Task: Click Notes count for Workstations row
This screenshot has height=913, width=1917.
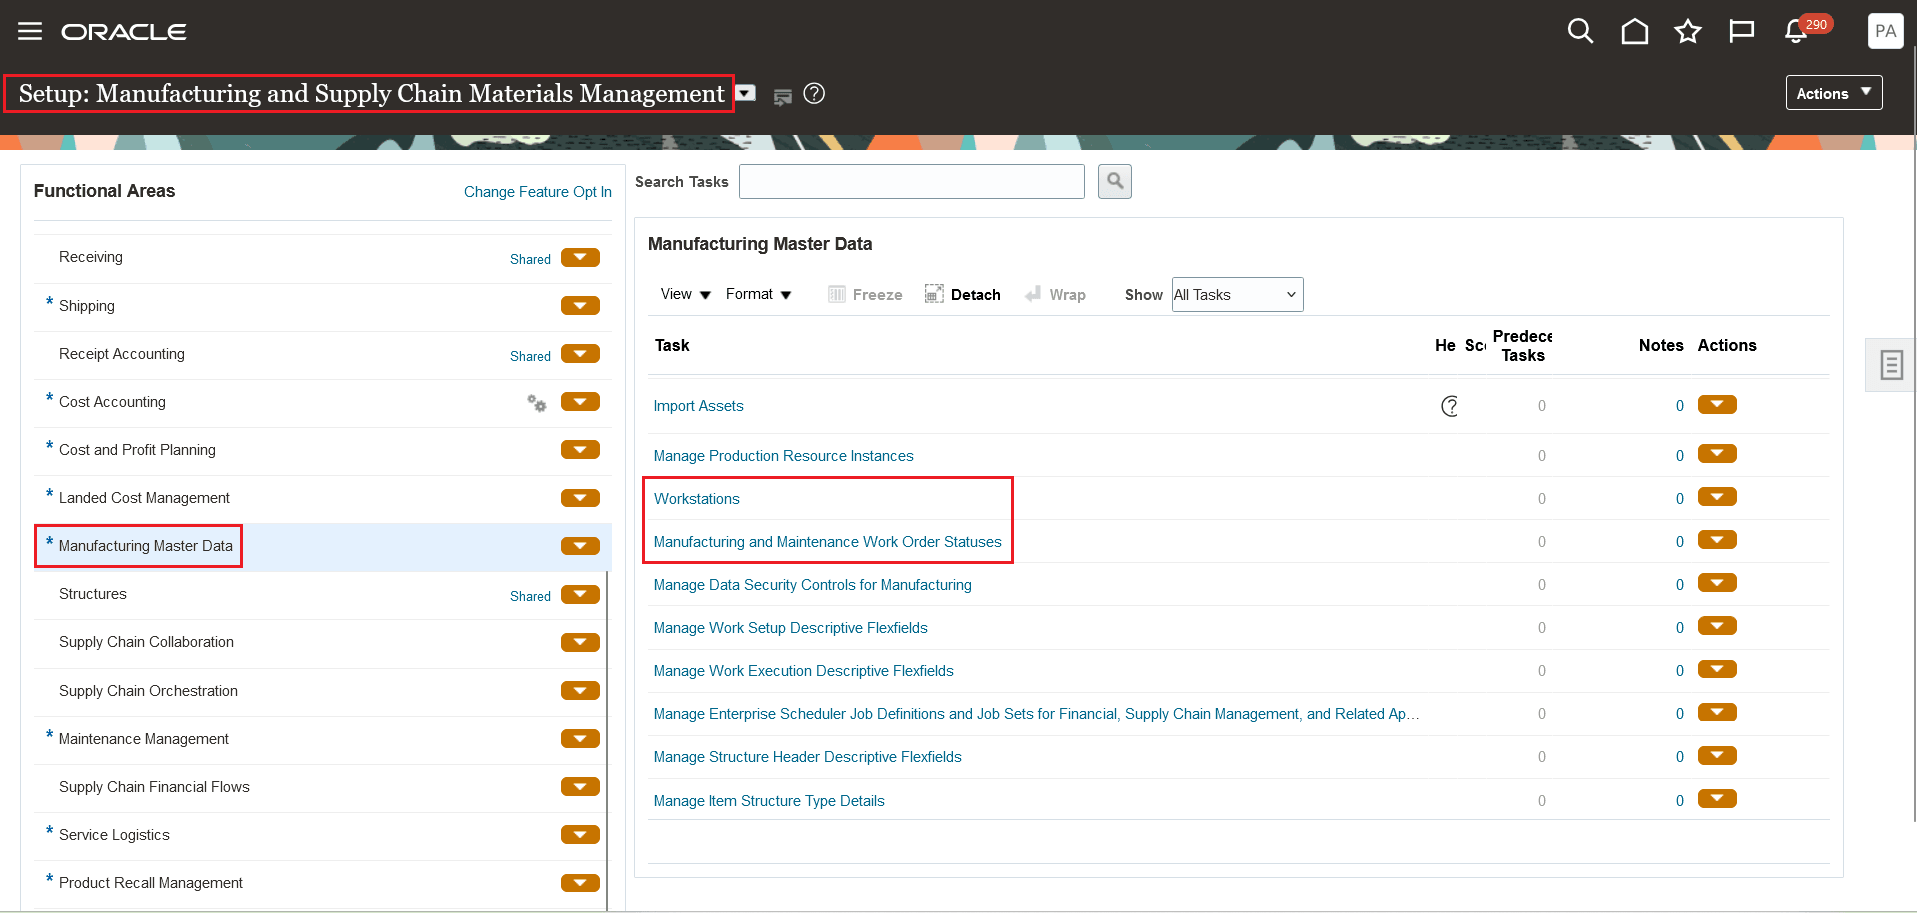Action: [x=1680, y=499]
